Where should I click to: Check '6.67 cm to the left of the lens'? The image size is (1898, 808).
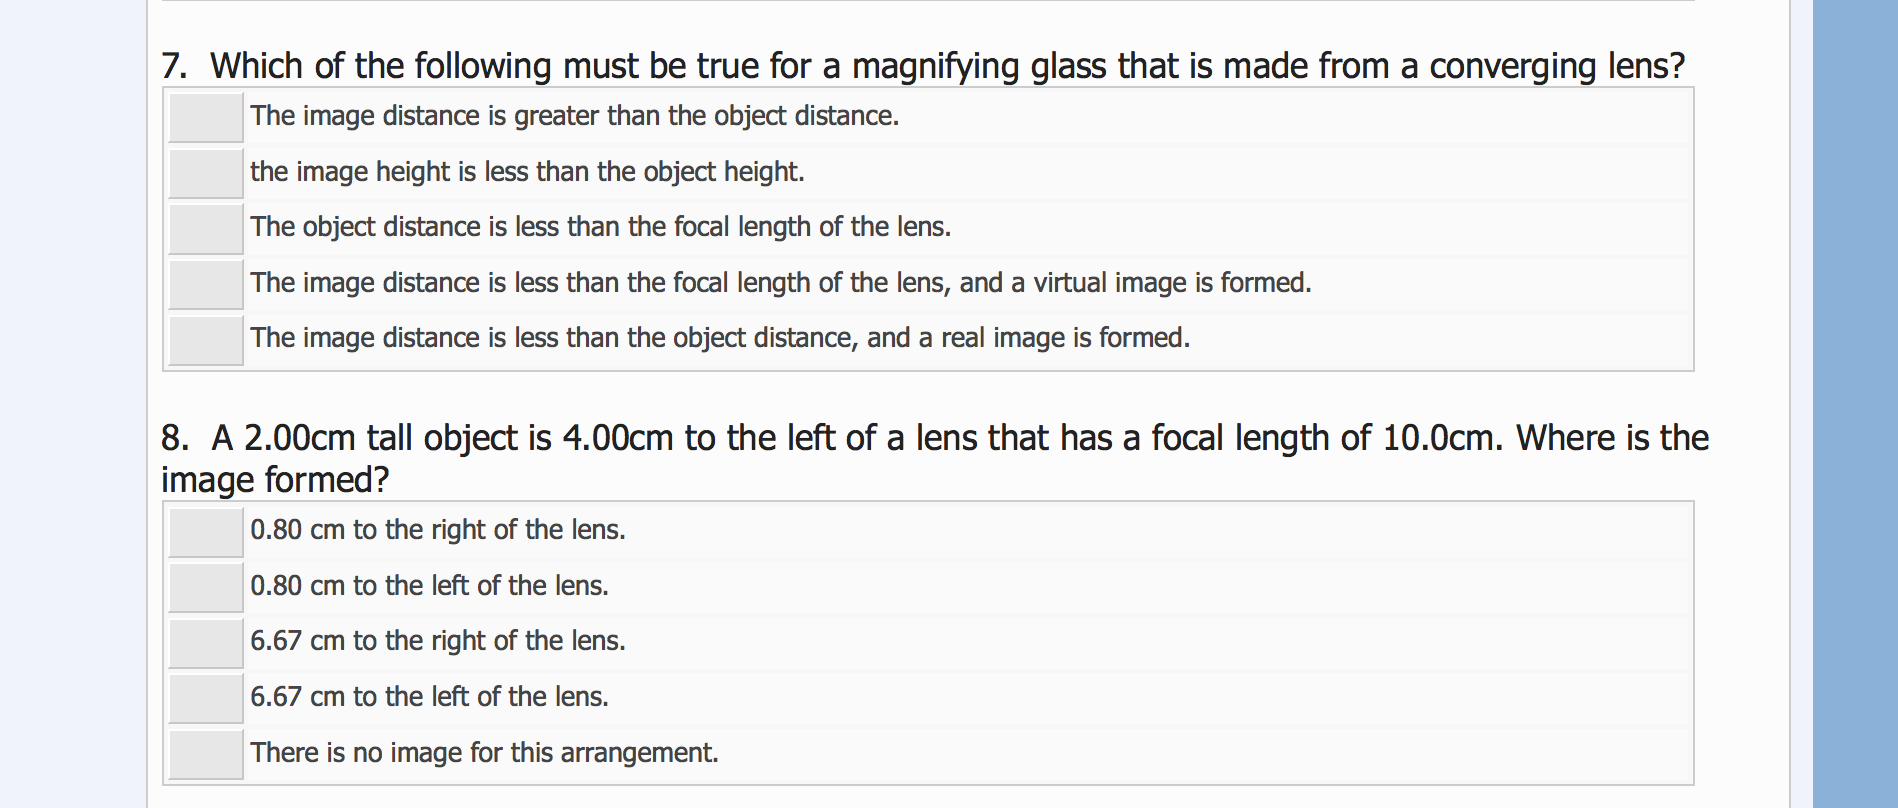[x=207, y=700]
